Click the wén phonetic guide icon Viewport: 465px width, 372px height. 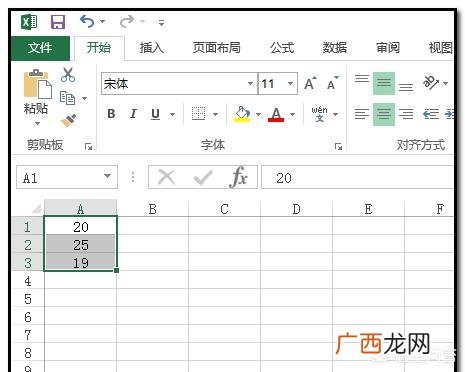(x=319, y=114)
